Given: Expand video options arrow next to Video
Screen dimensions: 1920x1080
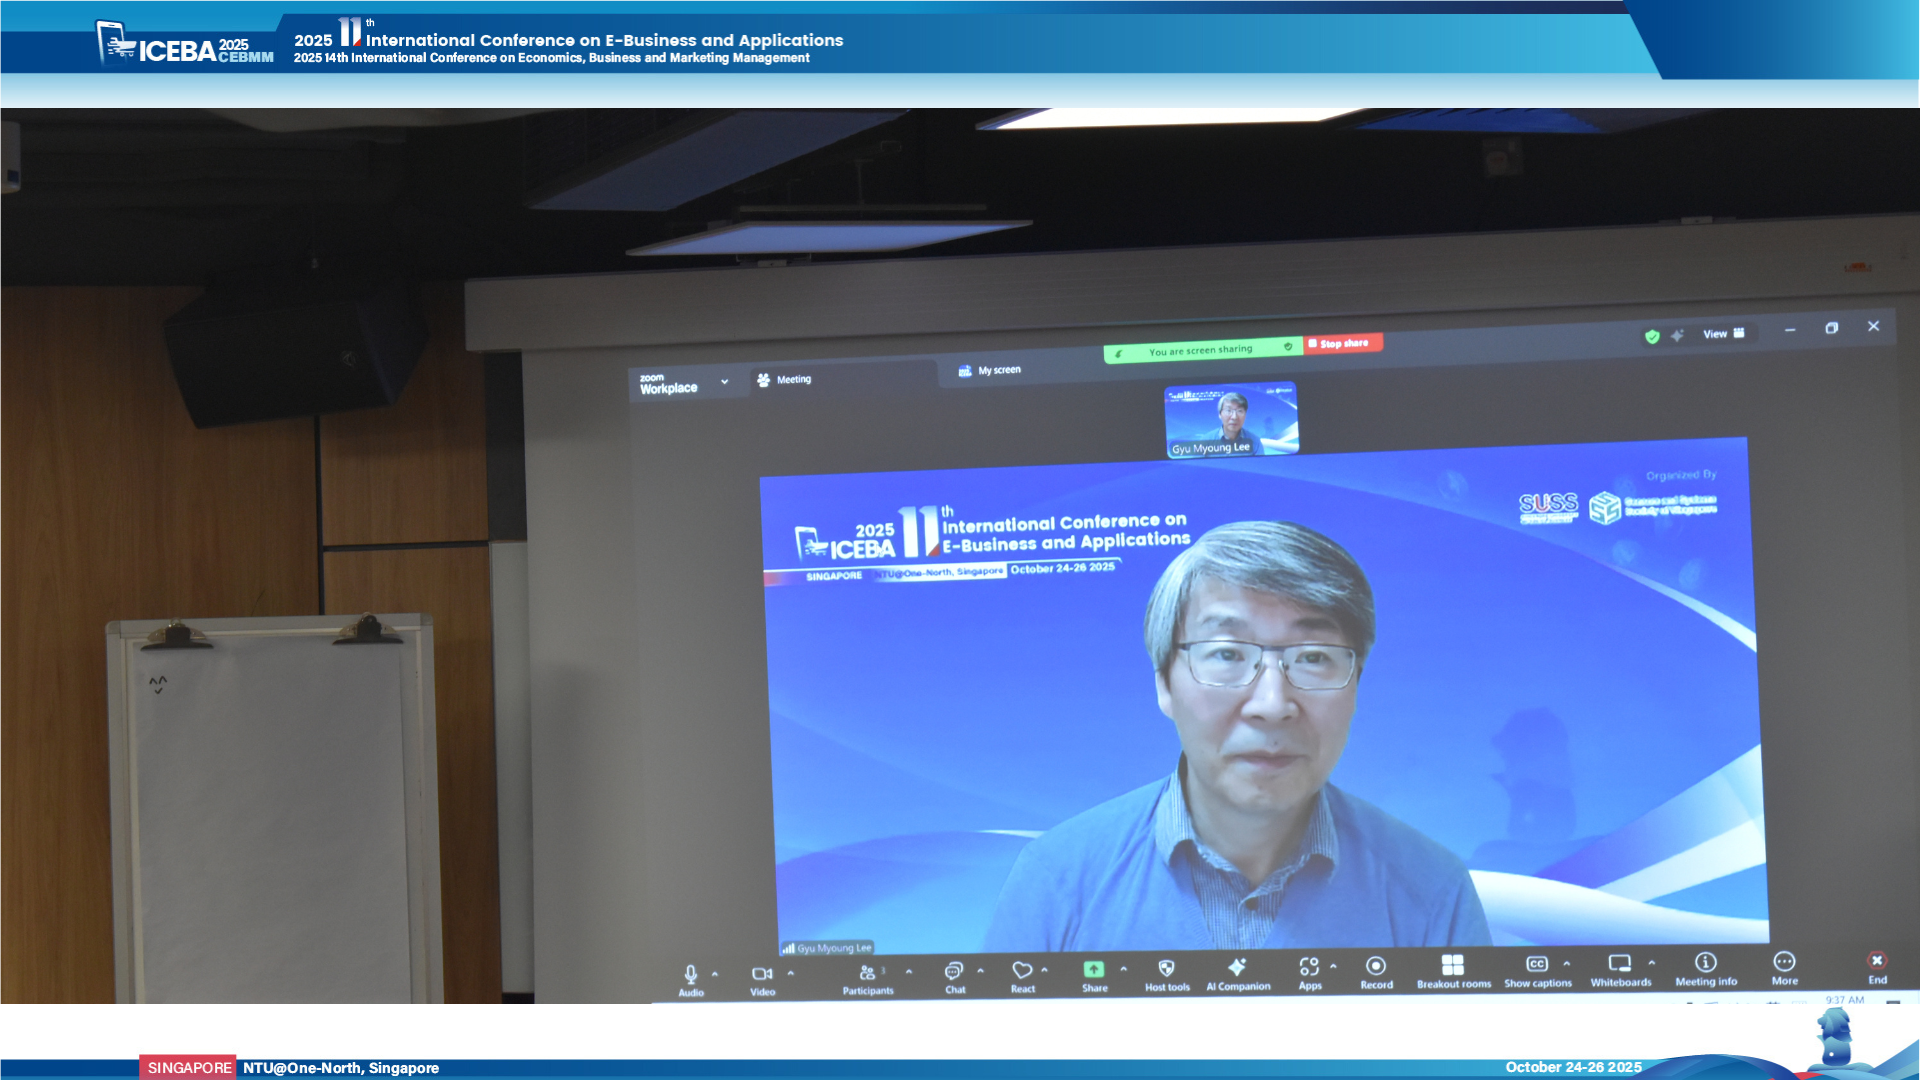Looking at the screenshot, I should (791, 973).
